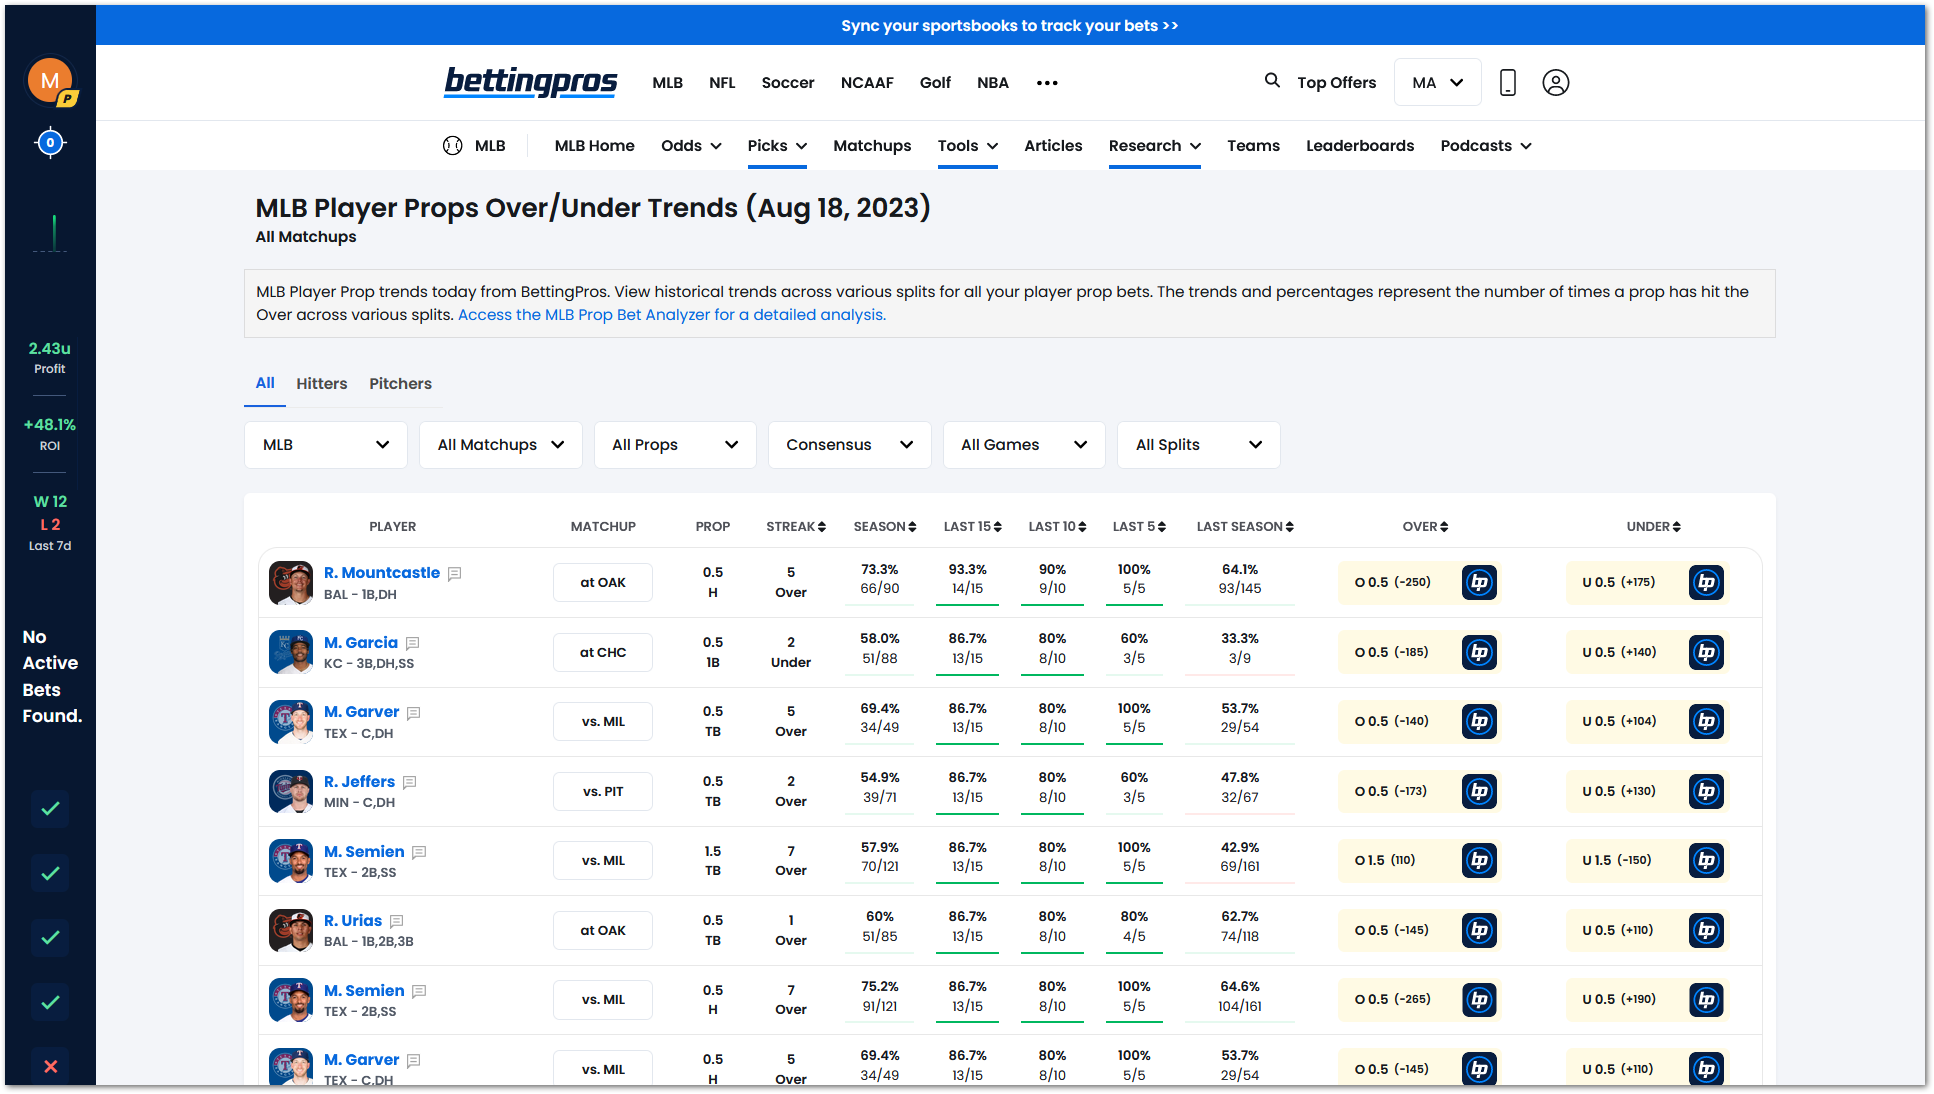
Task: Select the Consensus dropdown option
Action: pos(847,445)
